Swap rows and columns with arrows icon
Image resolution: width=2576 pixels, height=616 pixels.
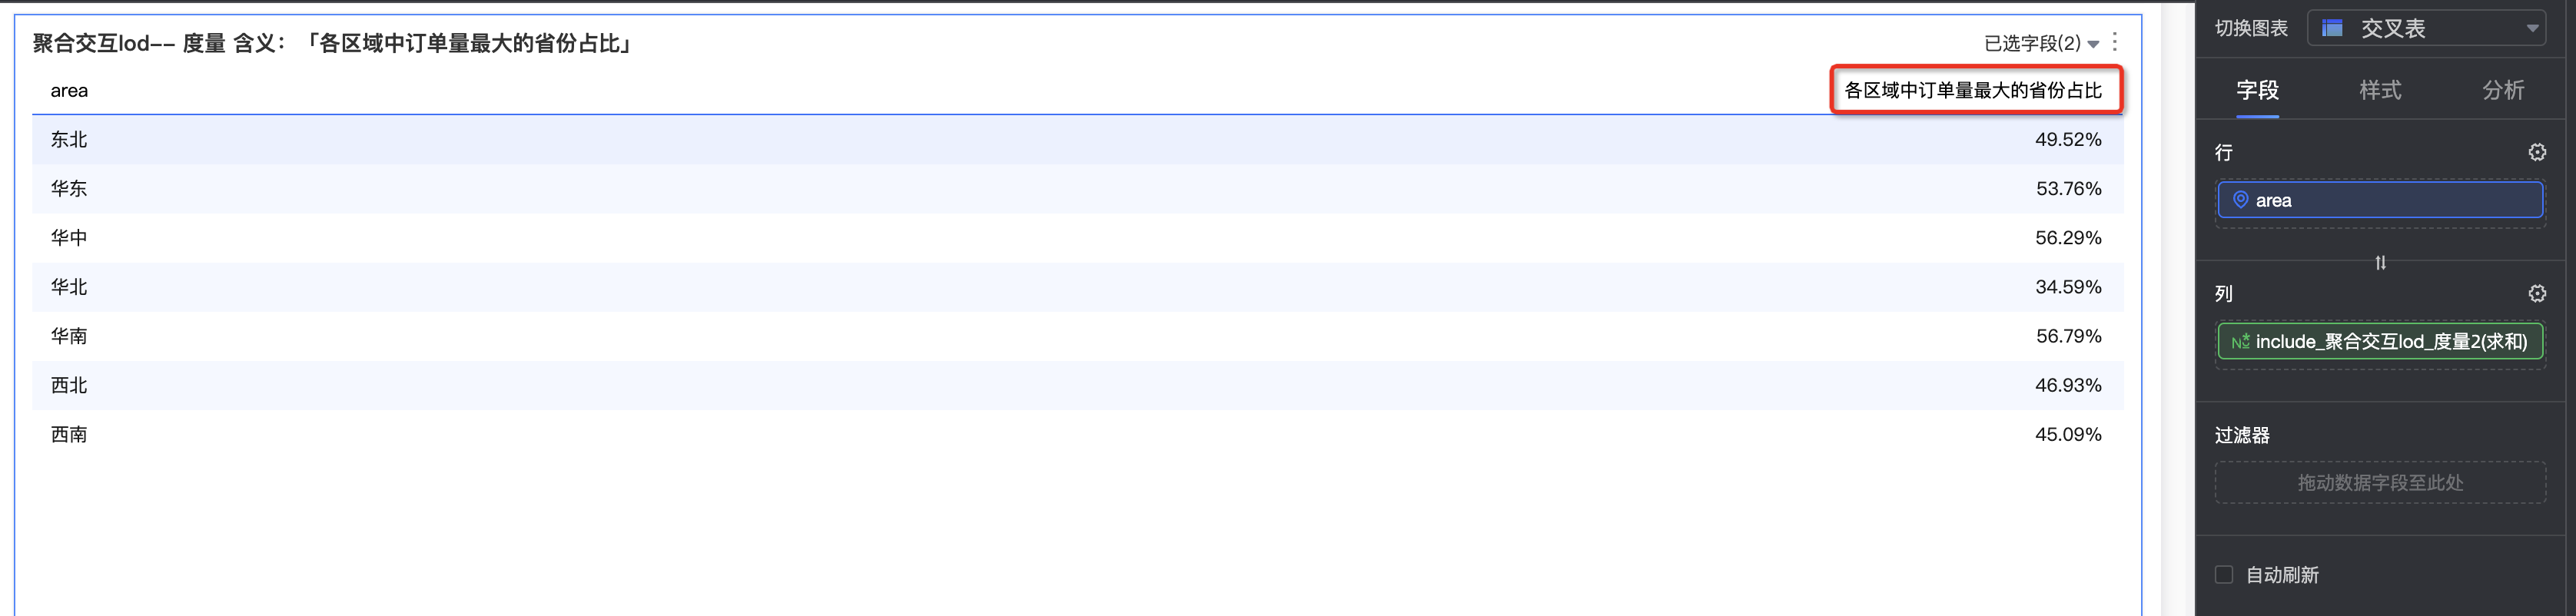pyautogui.click(x=2381, y=262)
